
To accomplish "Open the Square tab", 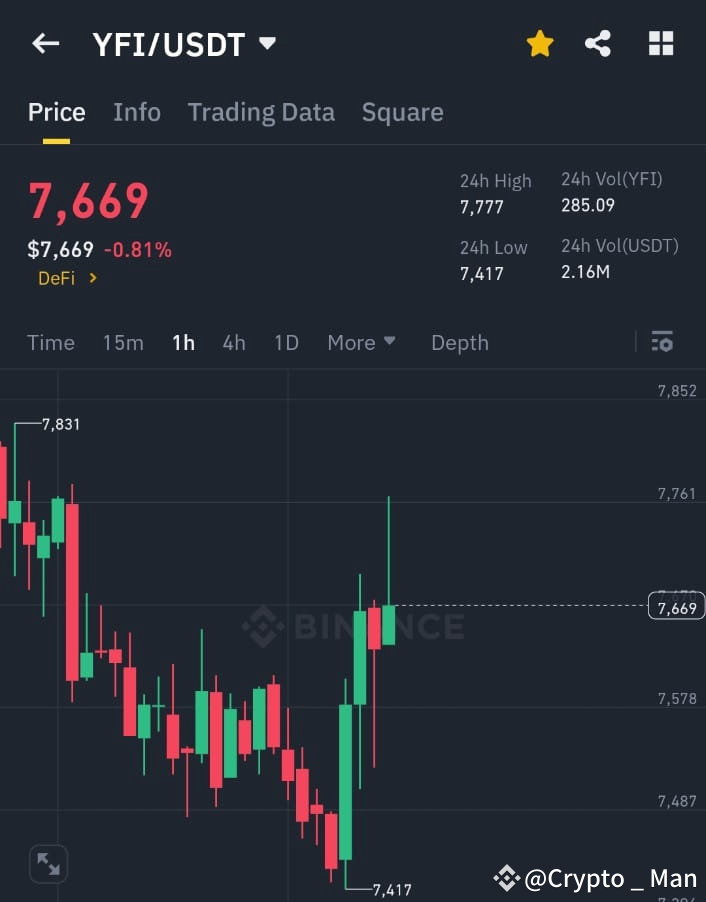I will (402, 112).
